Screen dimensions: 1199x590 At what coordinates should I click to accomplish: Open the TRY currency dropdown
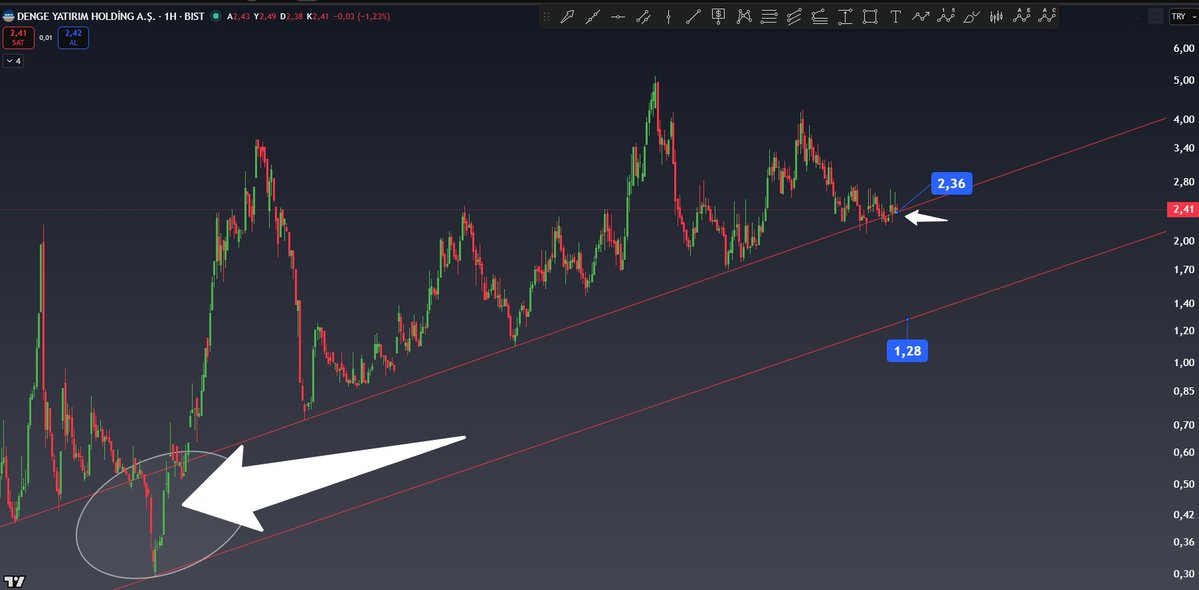pyautogui.click(x=1182, y=16)
